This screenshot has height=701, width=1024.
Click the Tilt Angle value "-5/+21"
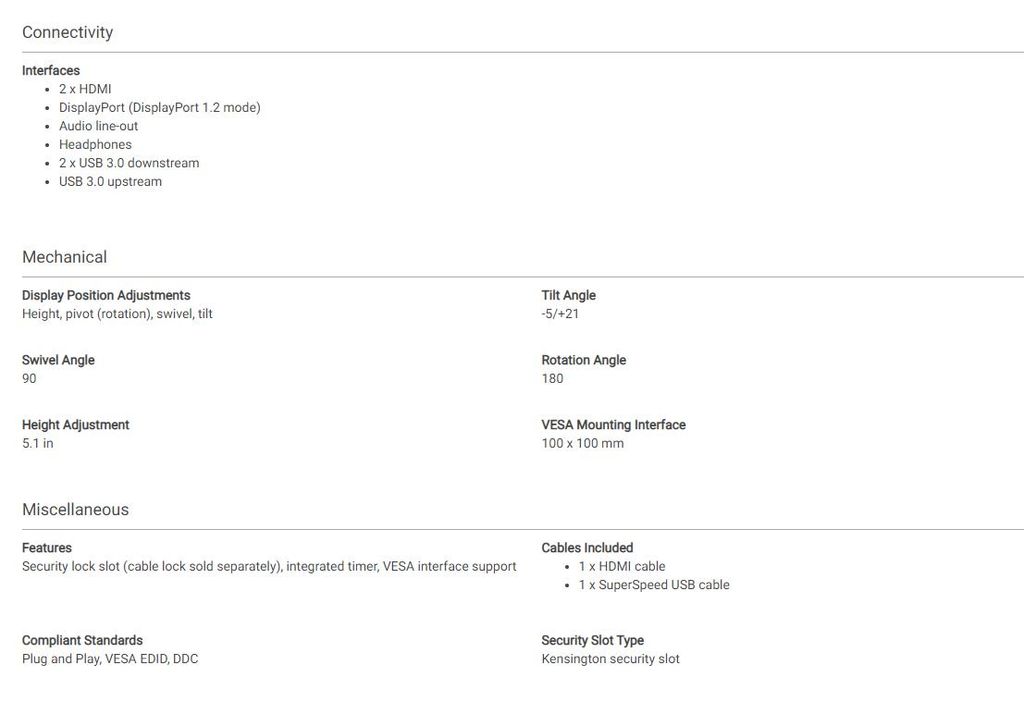(x=560, y=314)
